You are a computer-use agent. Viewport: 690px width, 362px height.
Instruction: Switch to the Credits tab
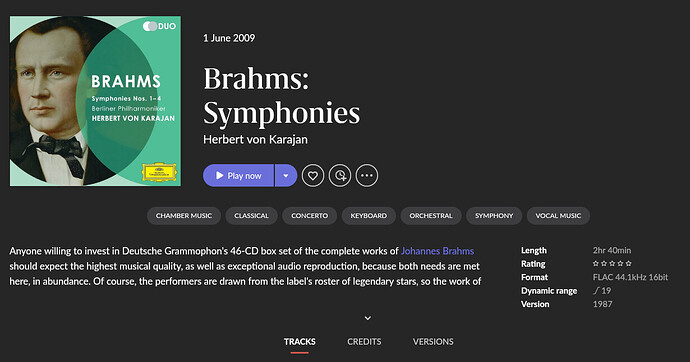point(364,341)
